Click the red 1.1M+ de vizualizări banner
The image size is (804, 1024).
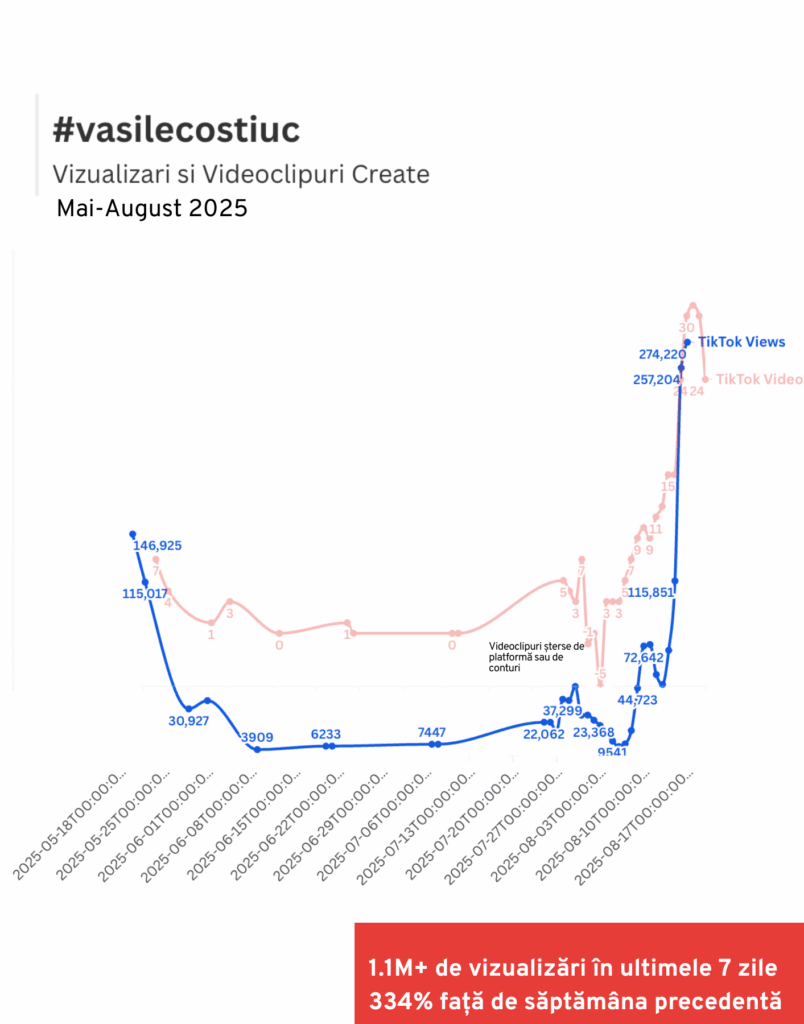coord(578,984)
